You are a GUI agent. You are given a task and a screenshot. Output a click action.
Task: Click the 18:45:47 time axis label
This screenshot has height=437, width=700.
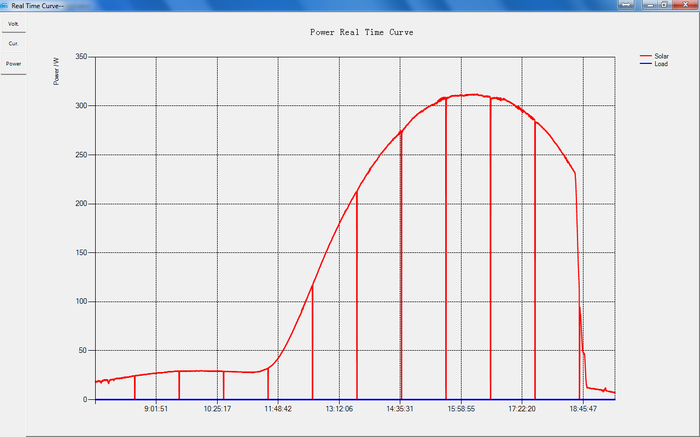[x=583, y=409]
